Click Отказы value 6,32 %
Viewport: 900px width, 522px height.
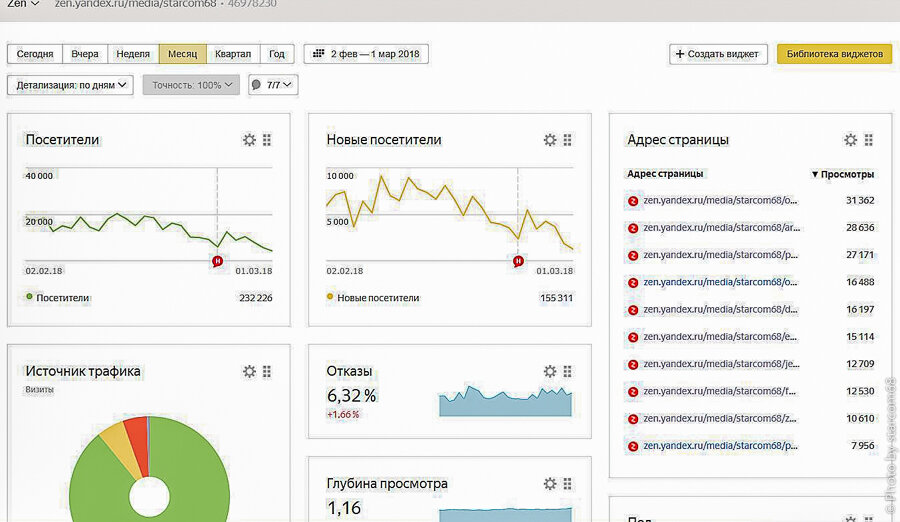[351, 396]
